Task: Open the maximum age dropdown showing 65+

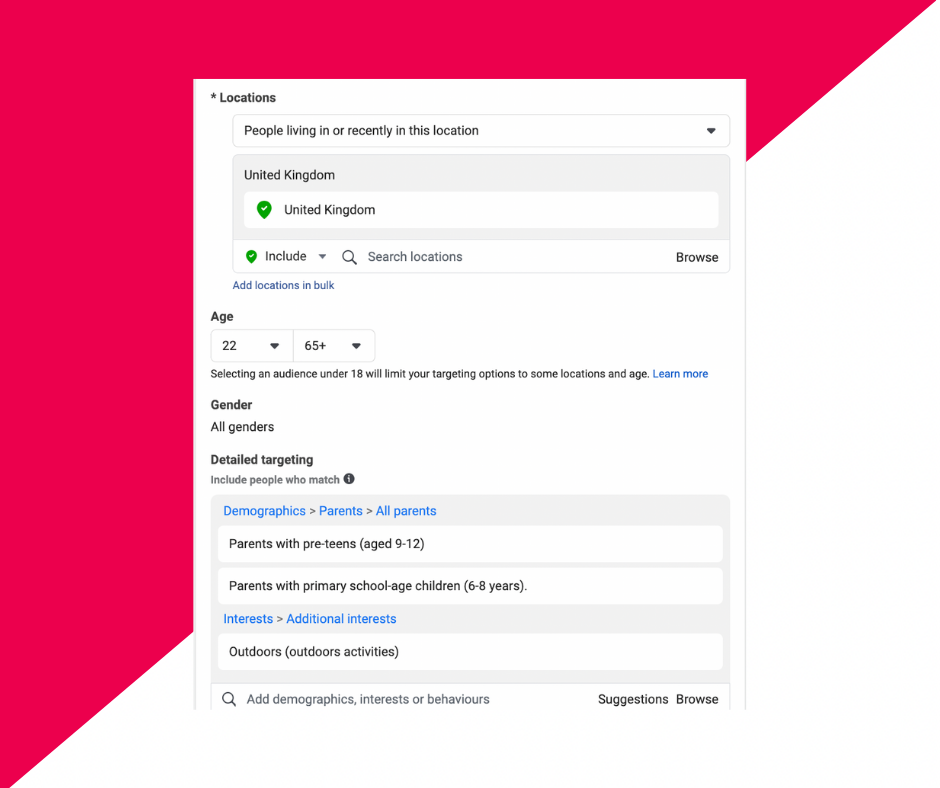Action: (x=334, y=345)
